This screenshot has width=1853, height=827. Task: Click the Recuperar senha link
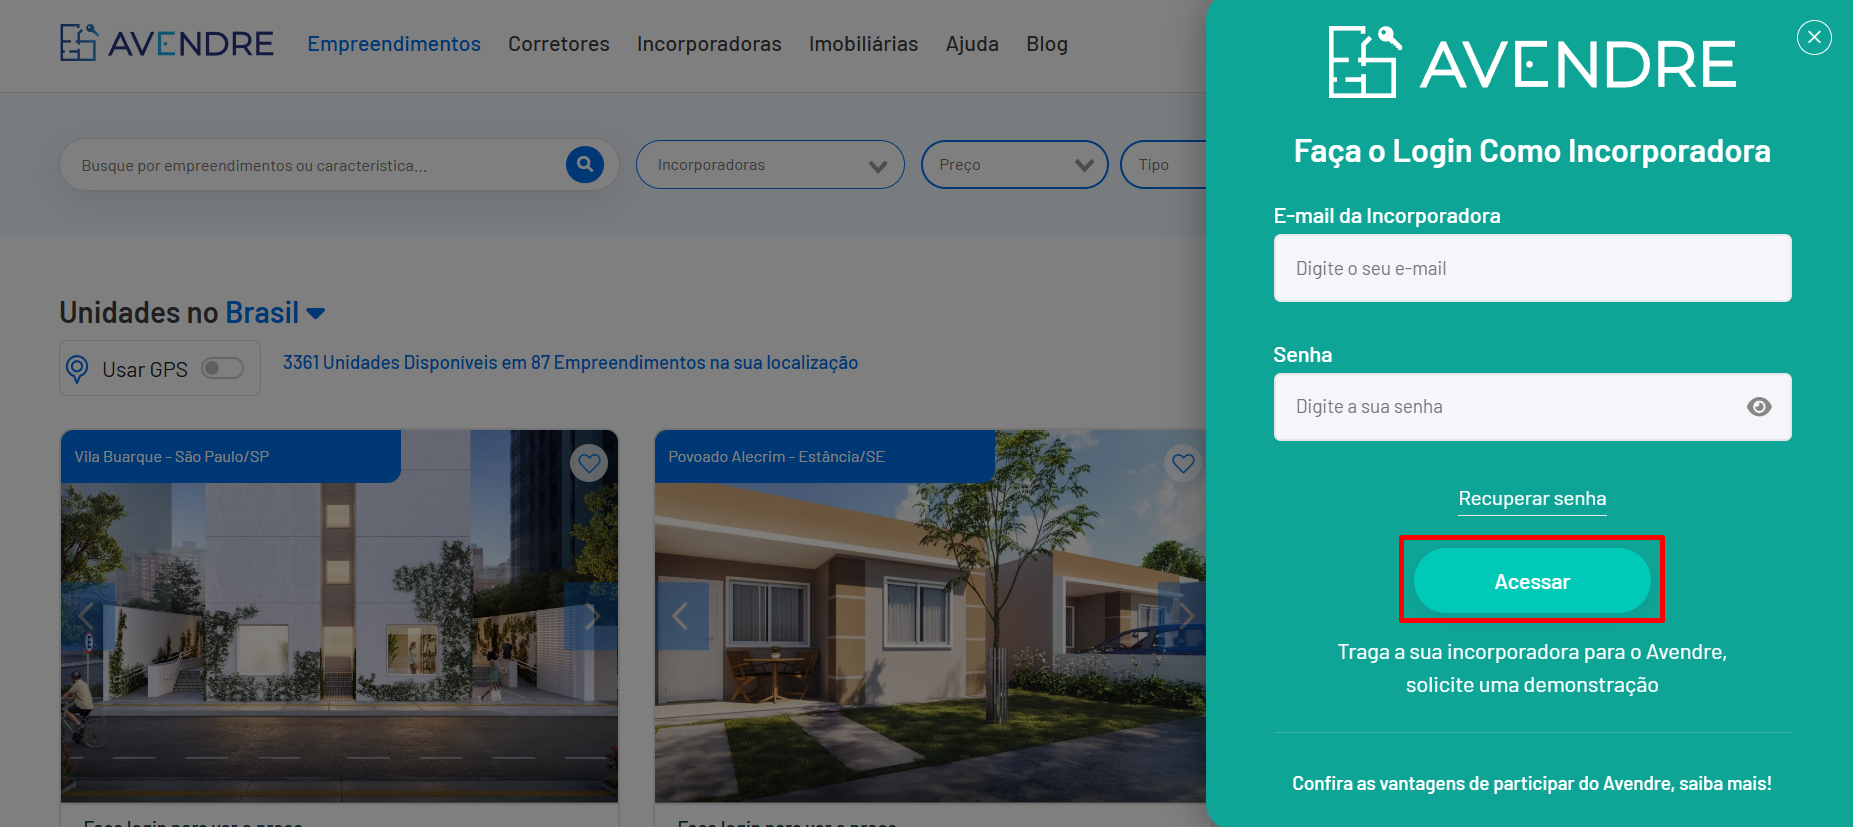1532,498
